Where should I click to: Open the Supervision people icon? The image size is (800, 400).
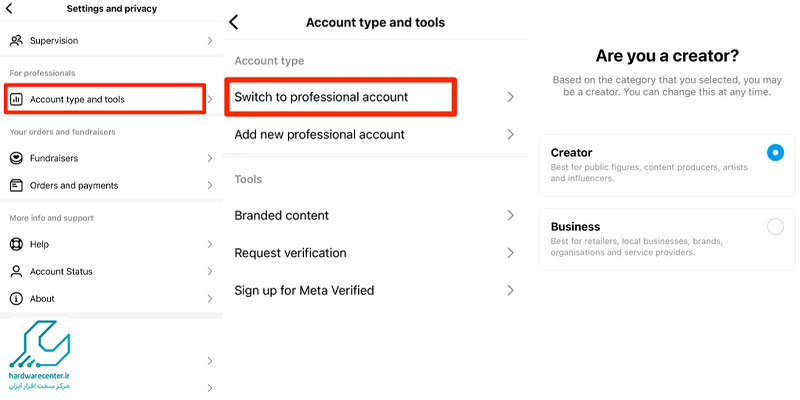coord(16,40)
